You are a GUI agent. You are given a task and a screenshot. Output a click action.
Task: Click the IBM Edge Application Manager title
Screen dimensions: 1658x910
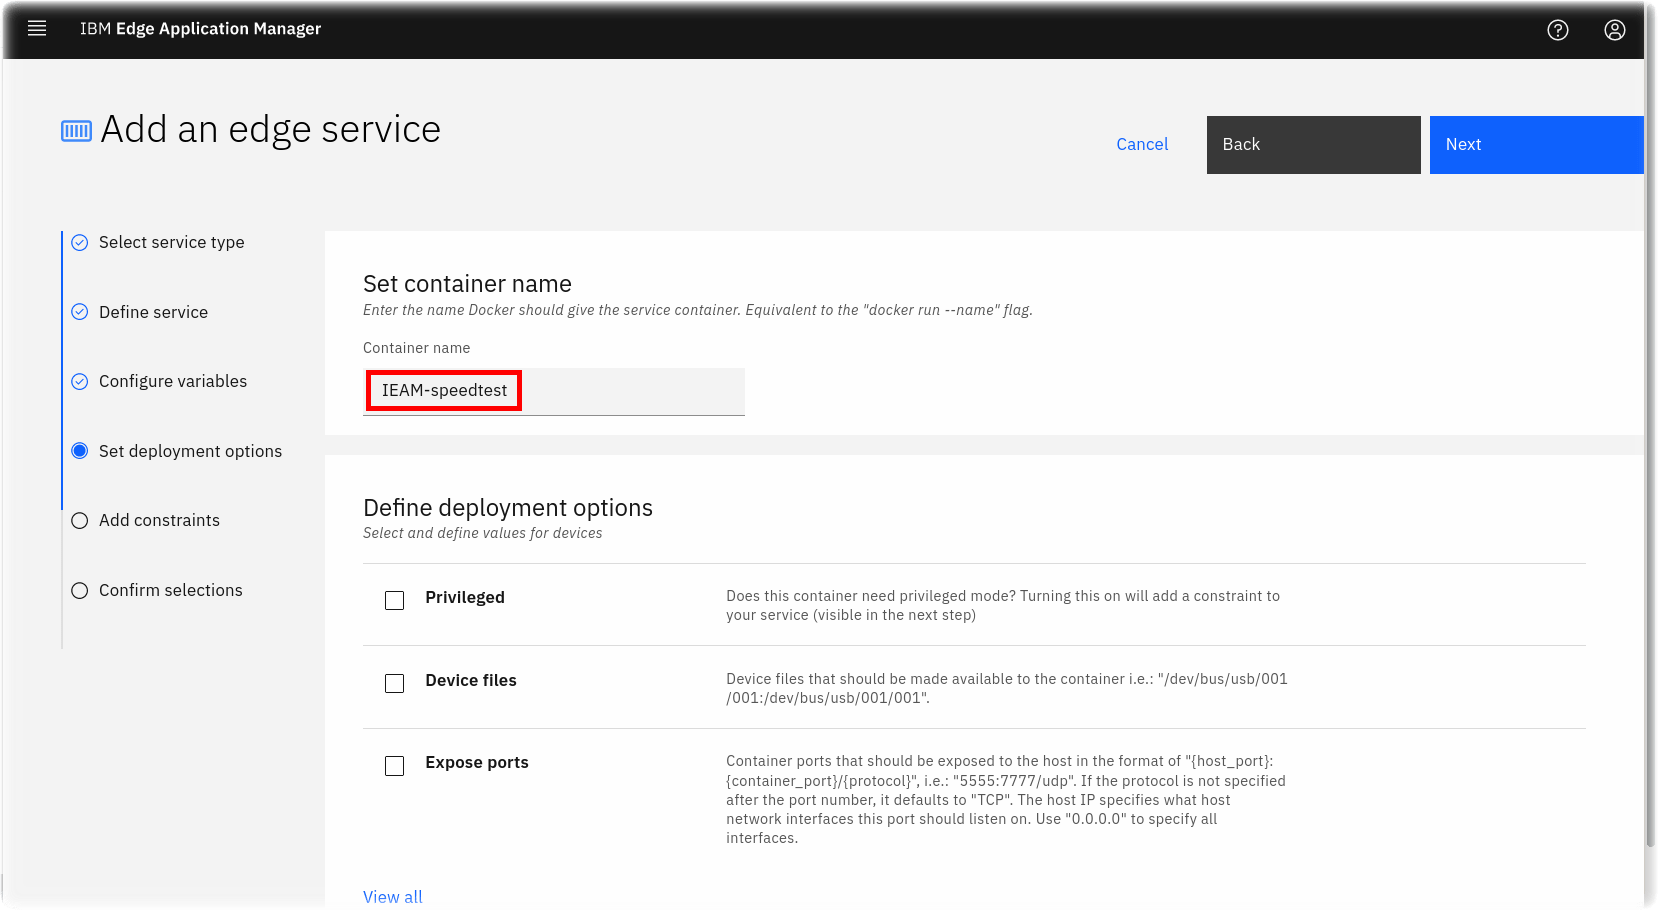click(x=200, y=29)
